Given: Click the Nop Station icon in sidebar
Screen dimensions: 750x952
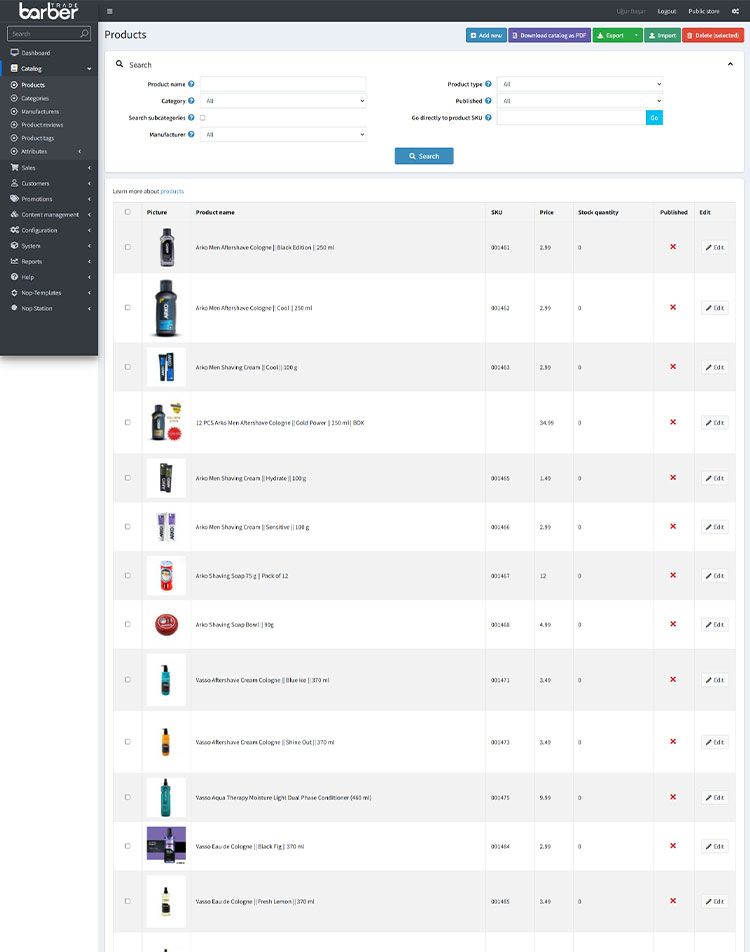Looking at the screenshot, I should point(15,308).
